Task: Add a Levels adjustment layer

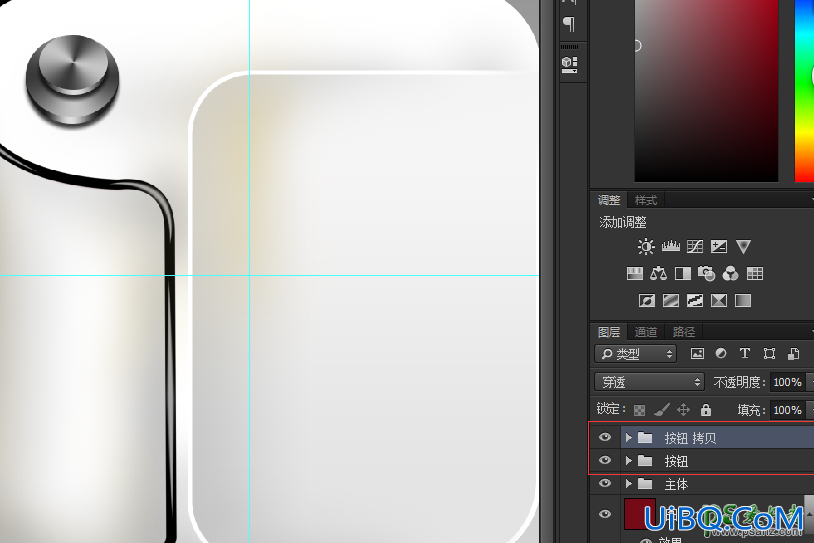Action: click(671, 246)
